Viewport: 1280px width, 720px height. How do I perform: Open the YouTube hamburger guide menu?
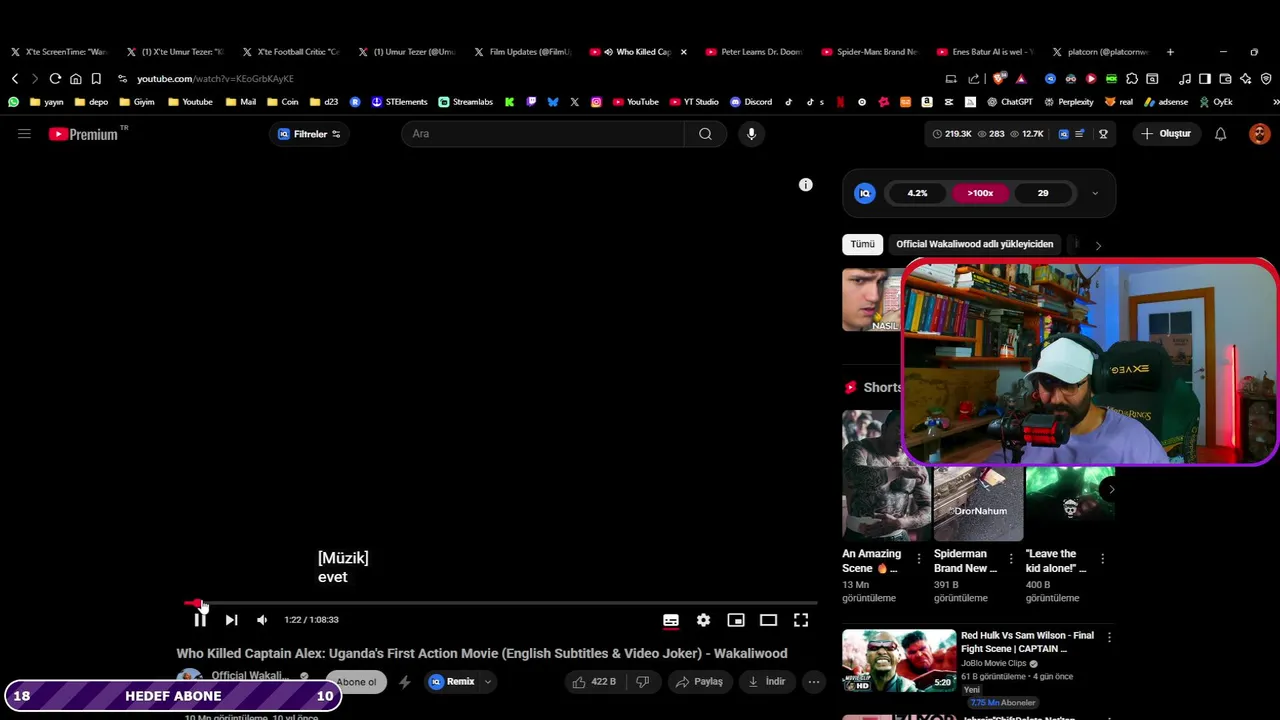(x=24, y=134)
